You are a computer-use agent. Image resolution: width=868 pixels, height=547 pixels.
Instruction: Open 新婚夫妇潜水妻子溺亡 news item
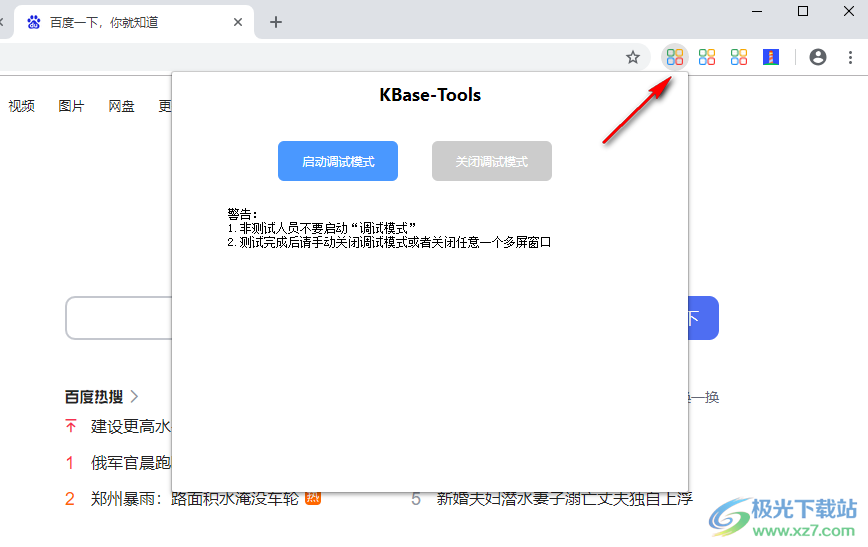click(x=565, y=498)
